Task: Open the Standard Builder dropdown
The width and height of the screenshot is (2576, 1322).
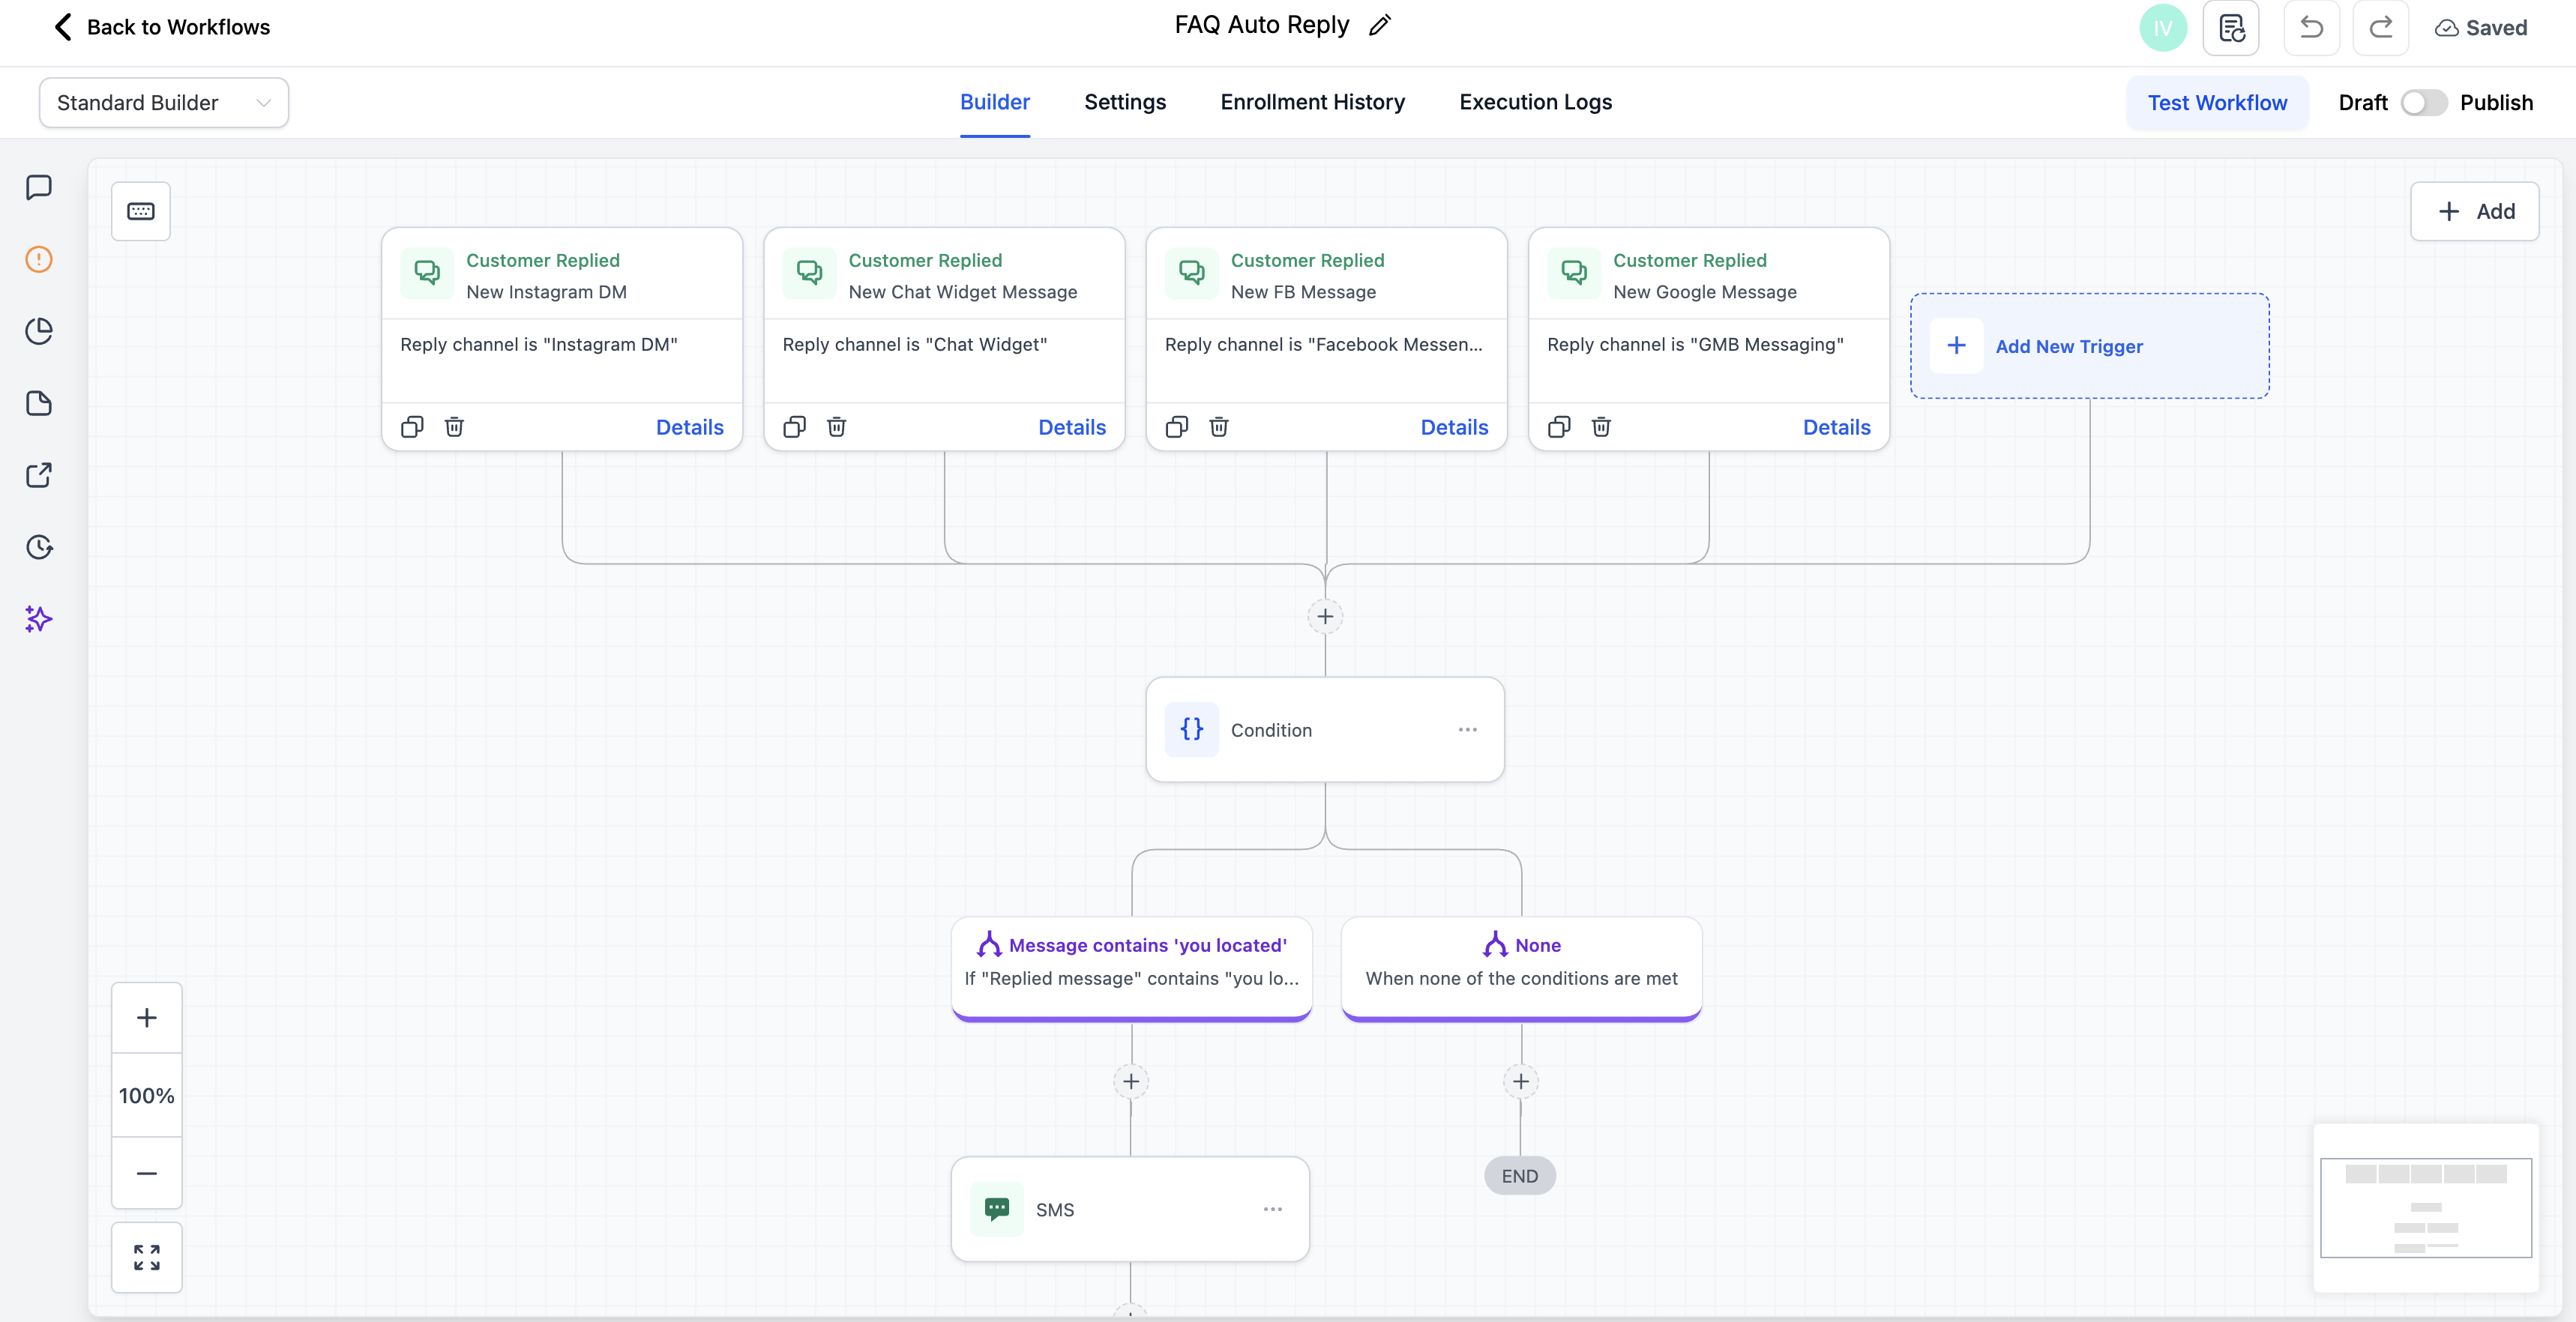Action: (164, 103)
